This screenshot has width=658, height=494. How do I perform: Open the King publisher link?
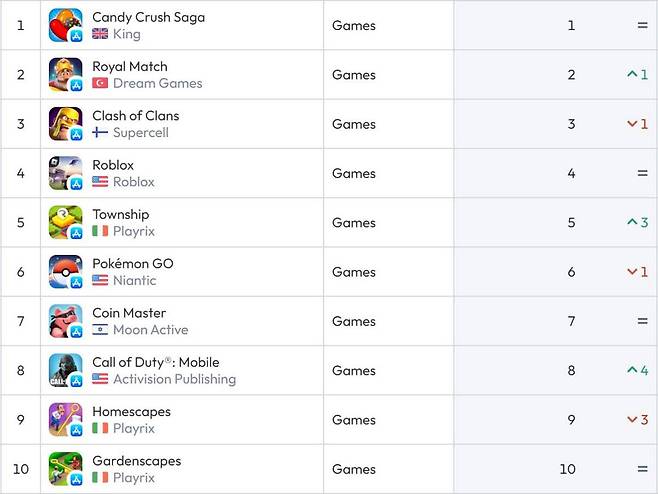click(x=127, y=34)
